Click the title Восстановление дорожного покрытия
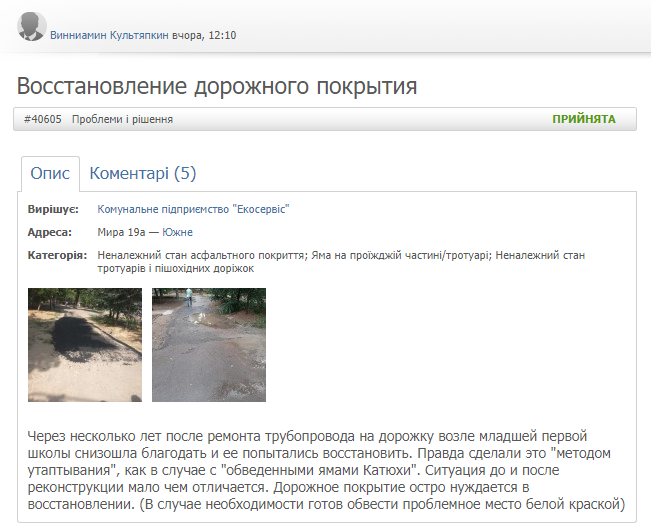This screenshot has width=651, height=523. (x=216, y=86)
